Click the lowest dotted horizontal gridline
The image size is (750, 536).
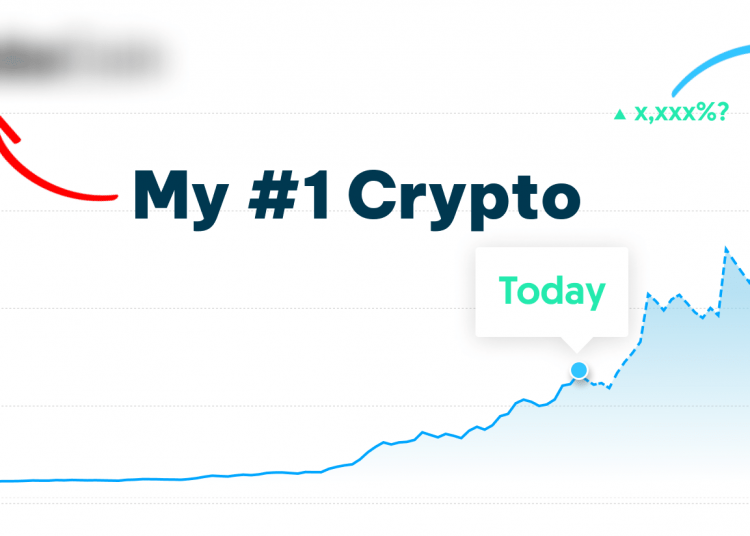point(375,503)
